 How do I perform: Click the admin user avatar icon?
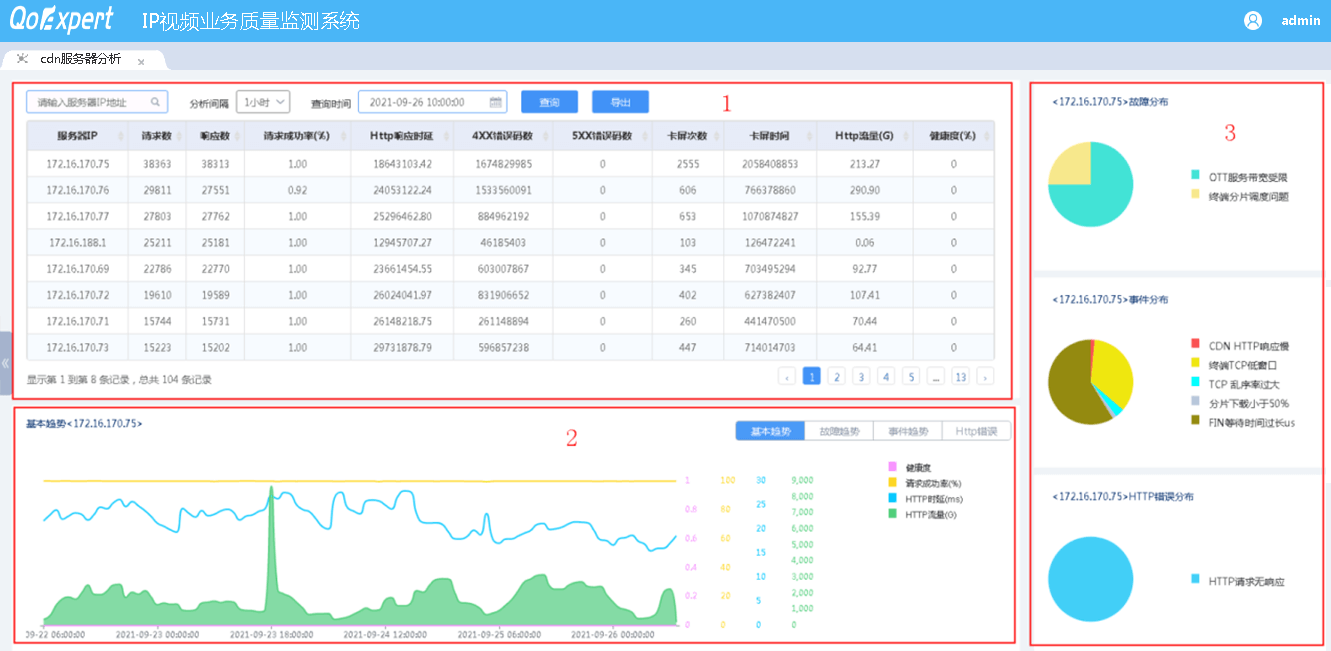[1252, 20]
